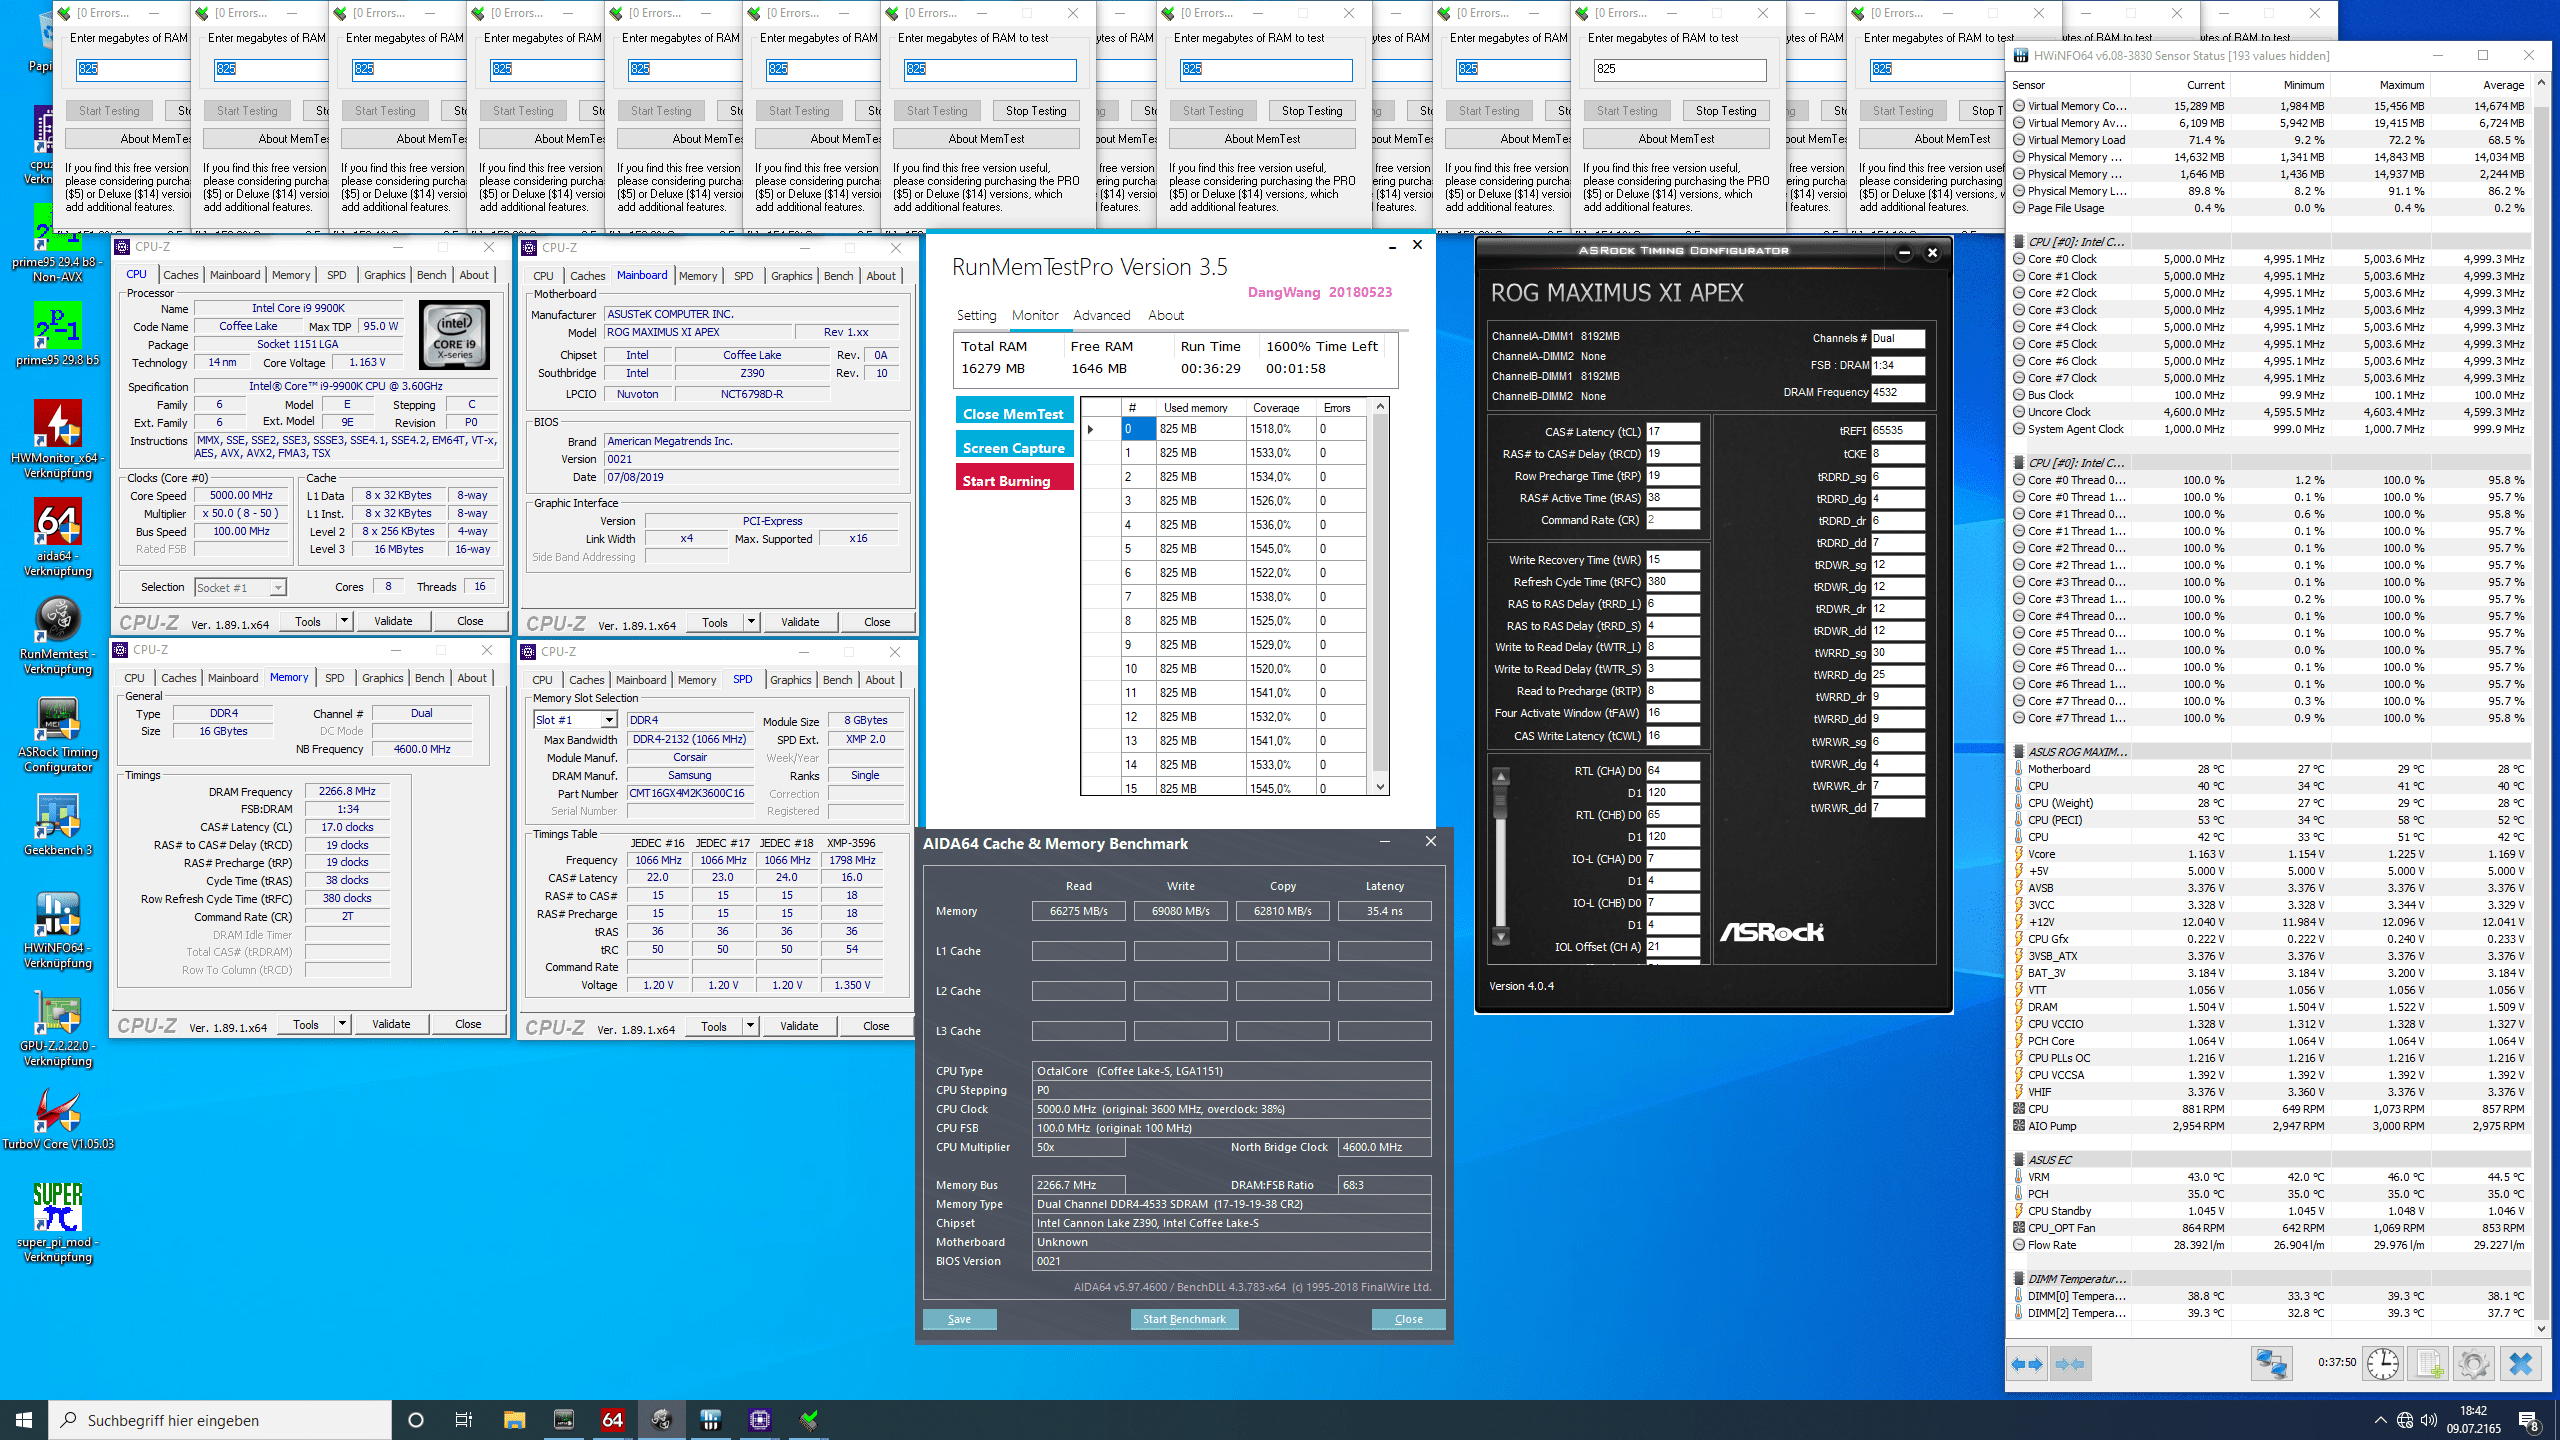Open Tools dropdown arrow in CPU-Z CPU window

344,621
